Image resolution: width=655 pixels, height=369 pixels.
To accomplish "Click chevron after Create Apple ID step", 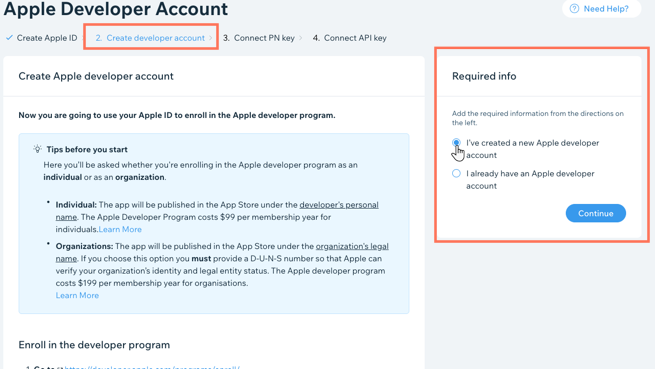I will pos(83,38).
